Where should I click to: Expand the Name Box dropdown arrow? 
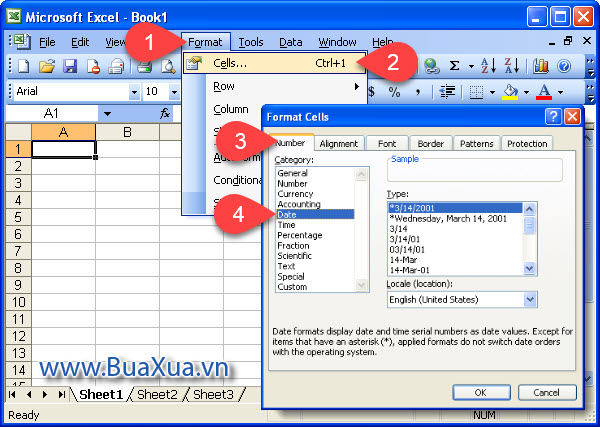(x=108, y=113)
